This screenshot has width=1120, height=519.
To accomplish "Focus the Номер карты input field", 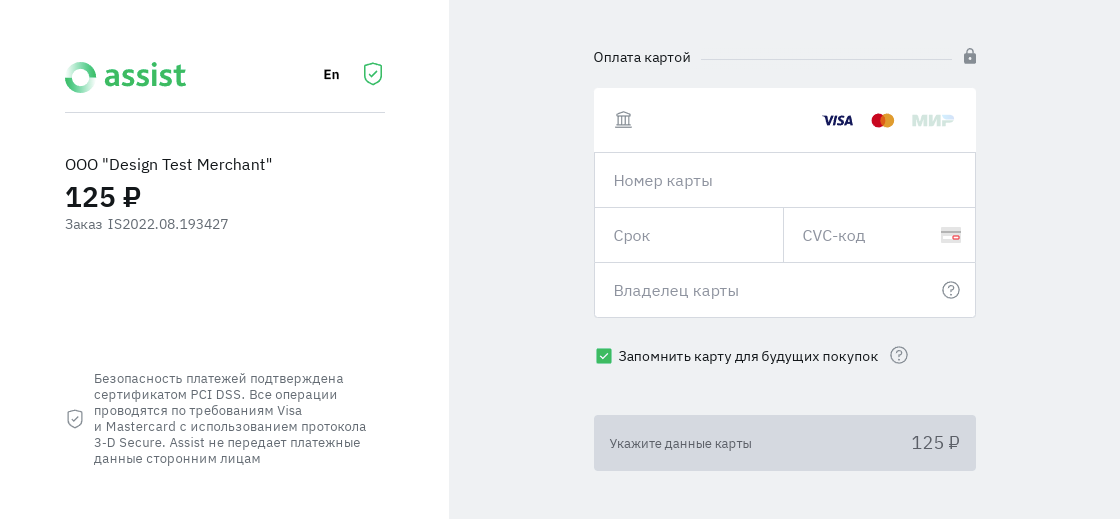I will [x=784, y=181].
